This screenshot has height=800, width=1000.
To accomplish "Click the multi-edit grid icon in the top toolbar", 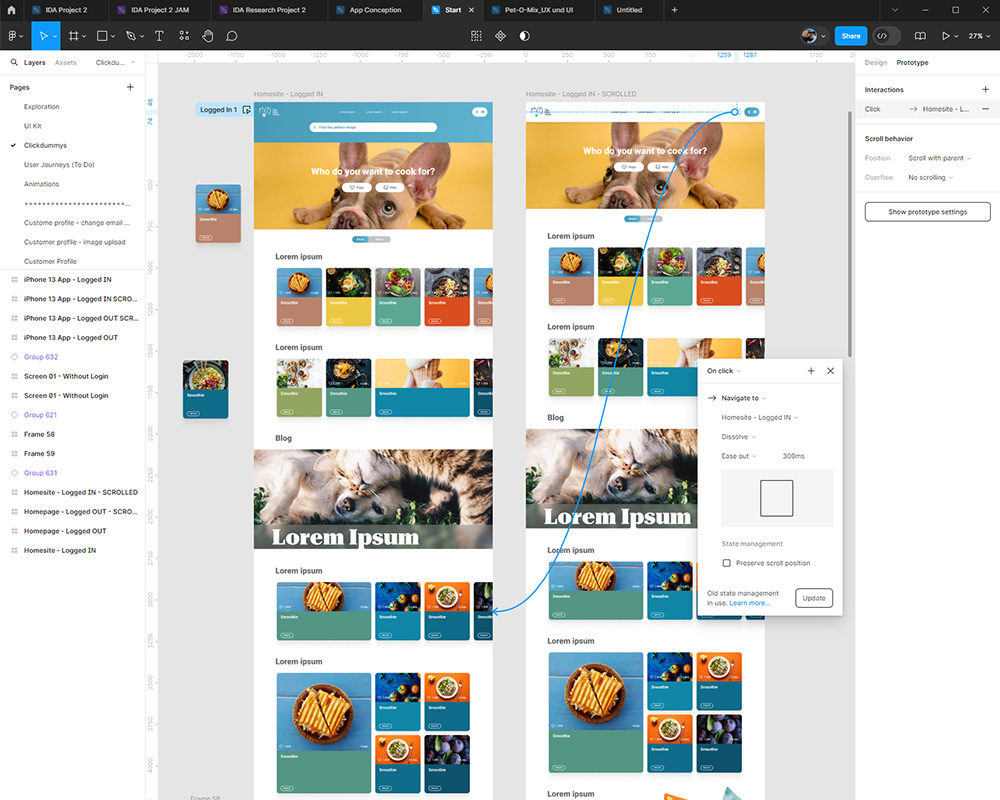I will tap(476, 36).
